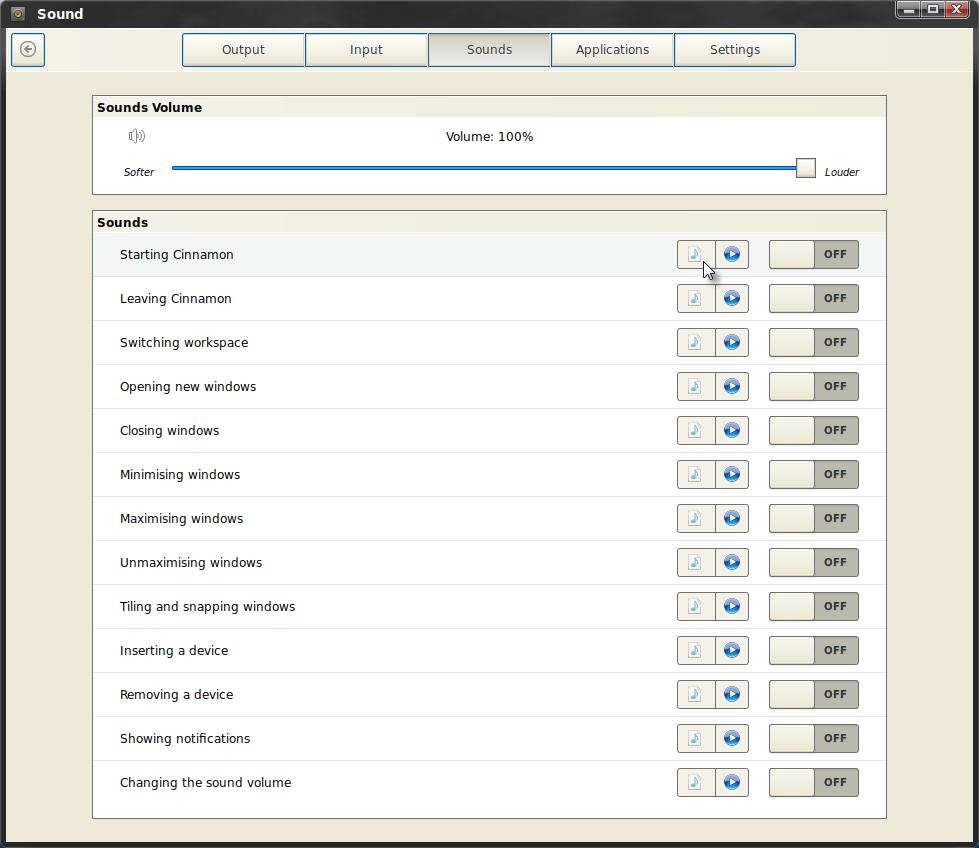Viewport: 979px width, 848px height.
Task: Pick audio file for Opening new windows
Action: point(695,386)
